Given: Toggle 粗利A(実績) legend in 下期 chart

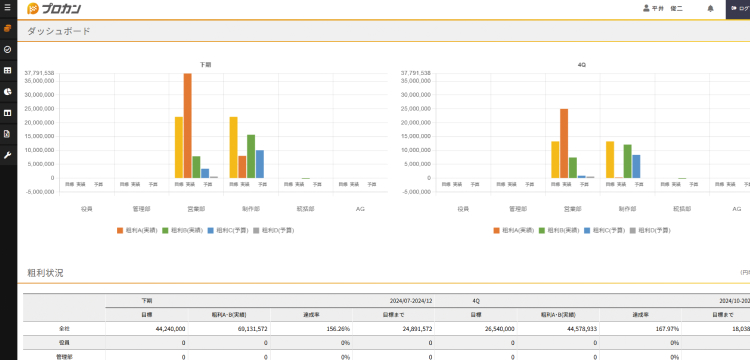Looking at the screenshot, I should (137, 230).
